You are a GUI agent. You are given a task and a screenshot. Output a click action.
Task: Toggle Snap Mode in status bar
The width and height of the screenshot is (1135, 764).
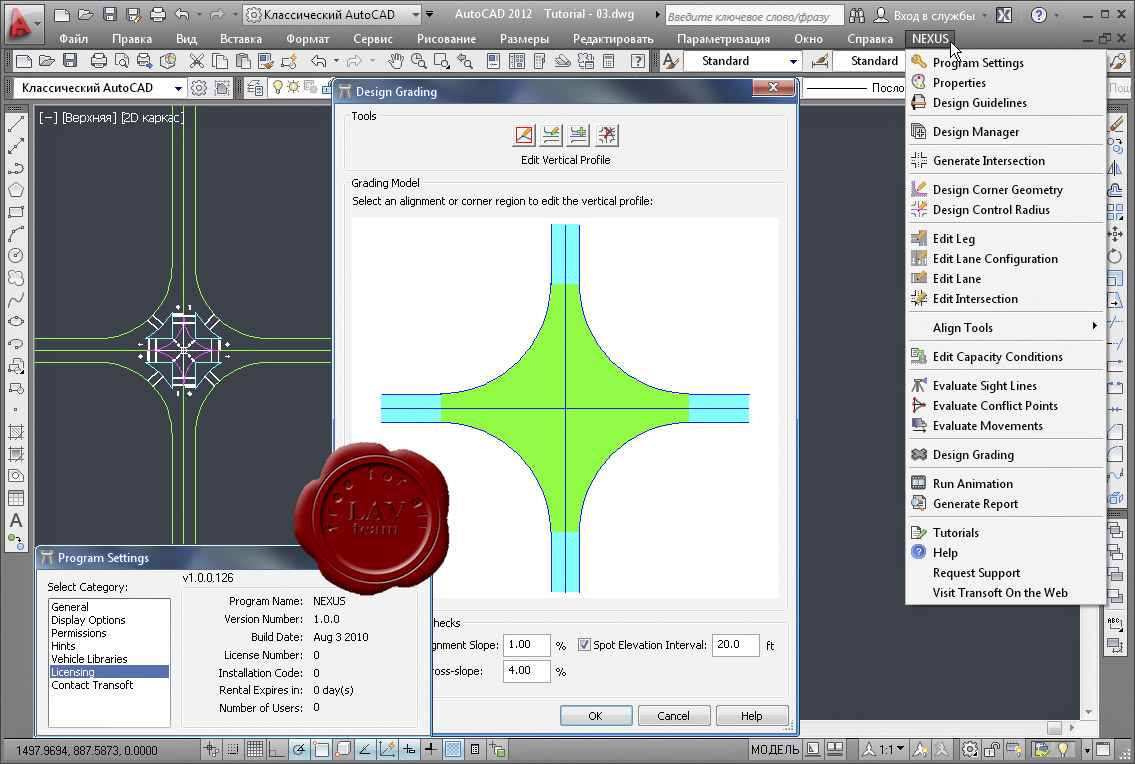(233, 750)
